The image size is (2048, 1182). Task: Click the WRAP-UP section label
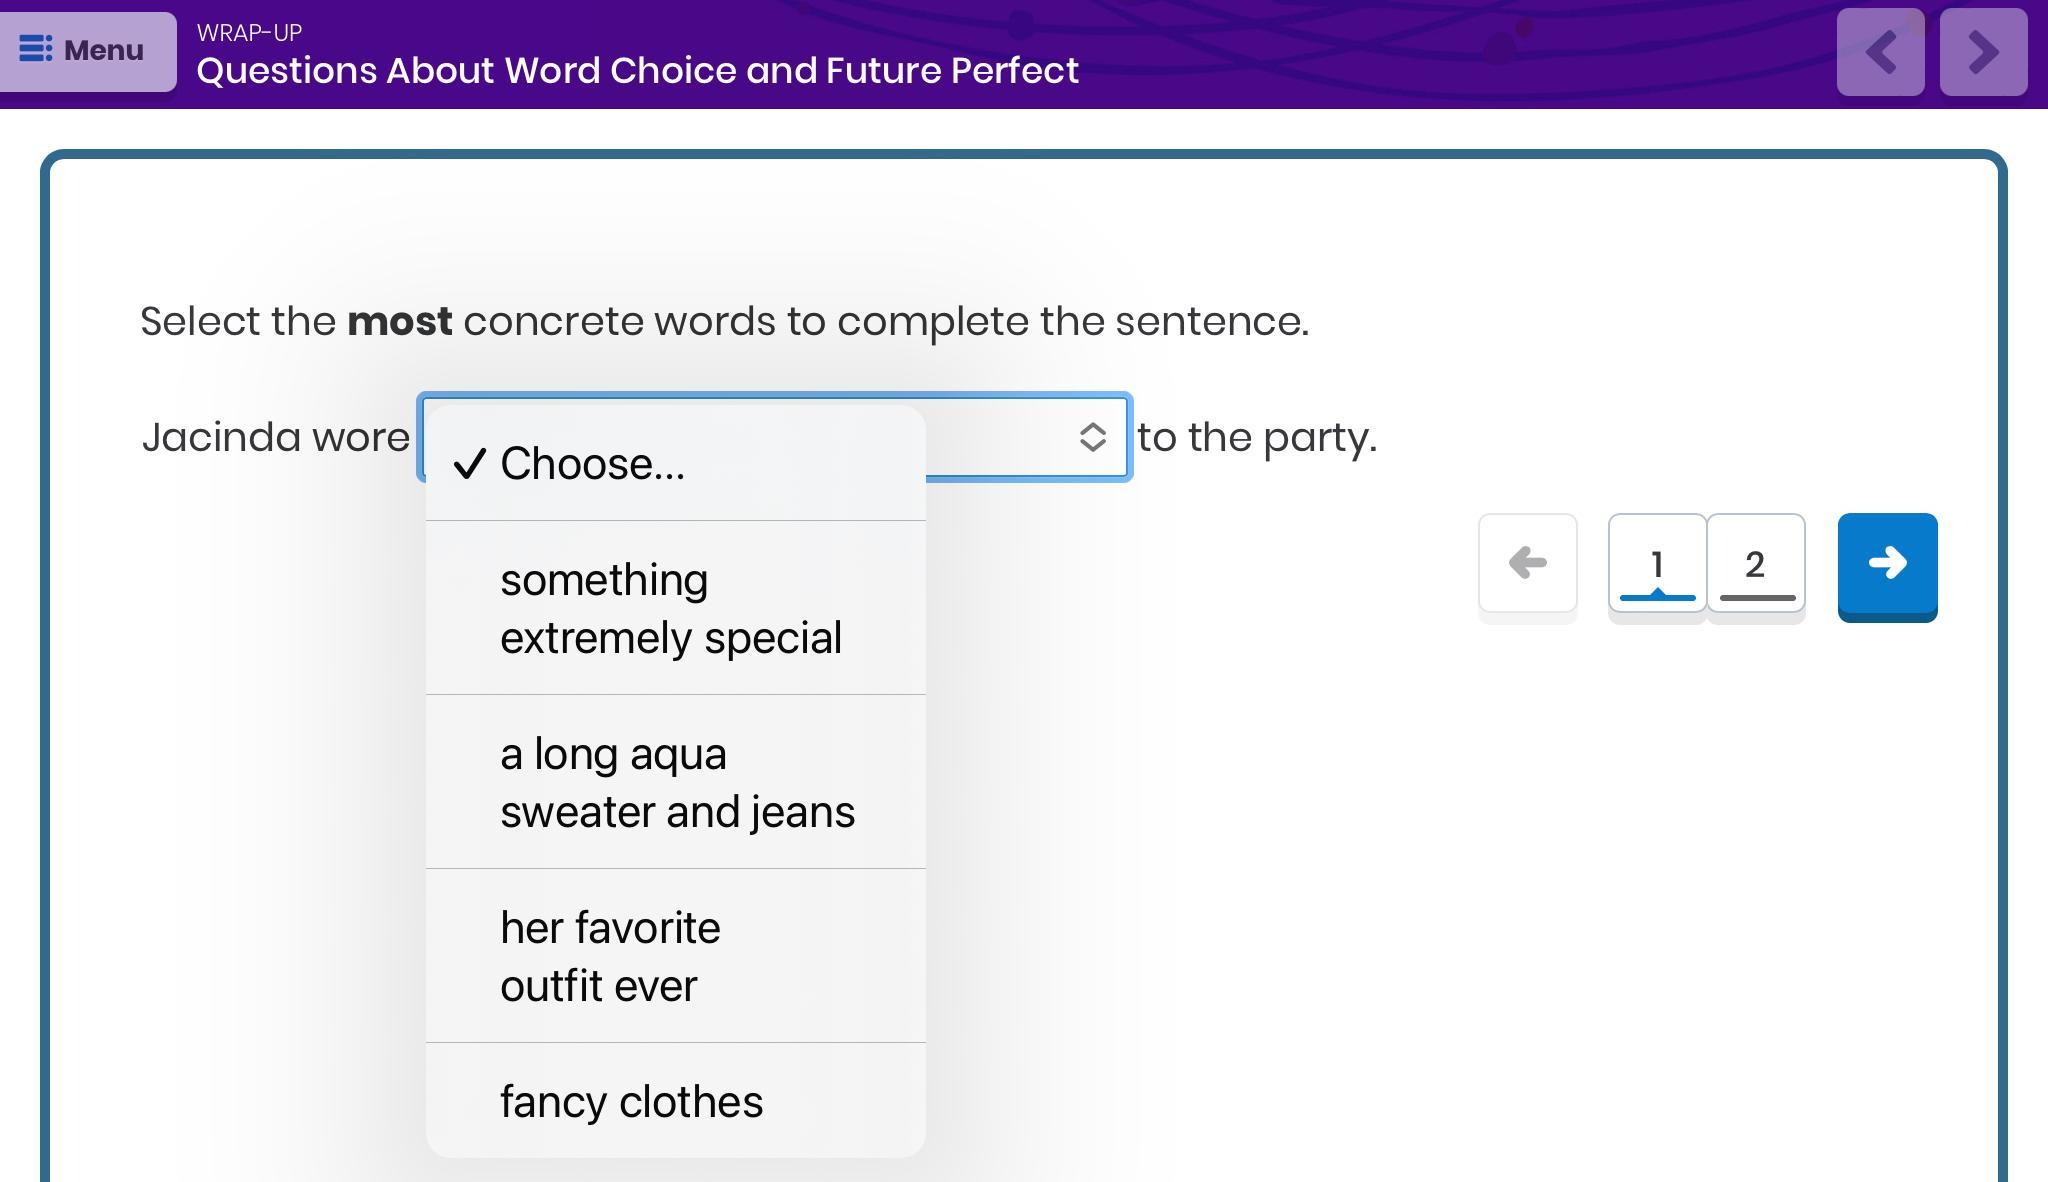point(249,33)
